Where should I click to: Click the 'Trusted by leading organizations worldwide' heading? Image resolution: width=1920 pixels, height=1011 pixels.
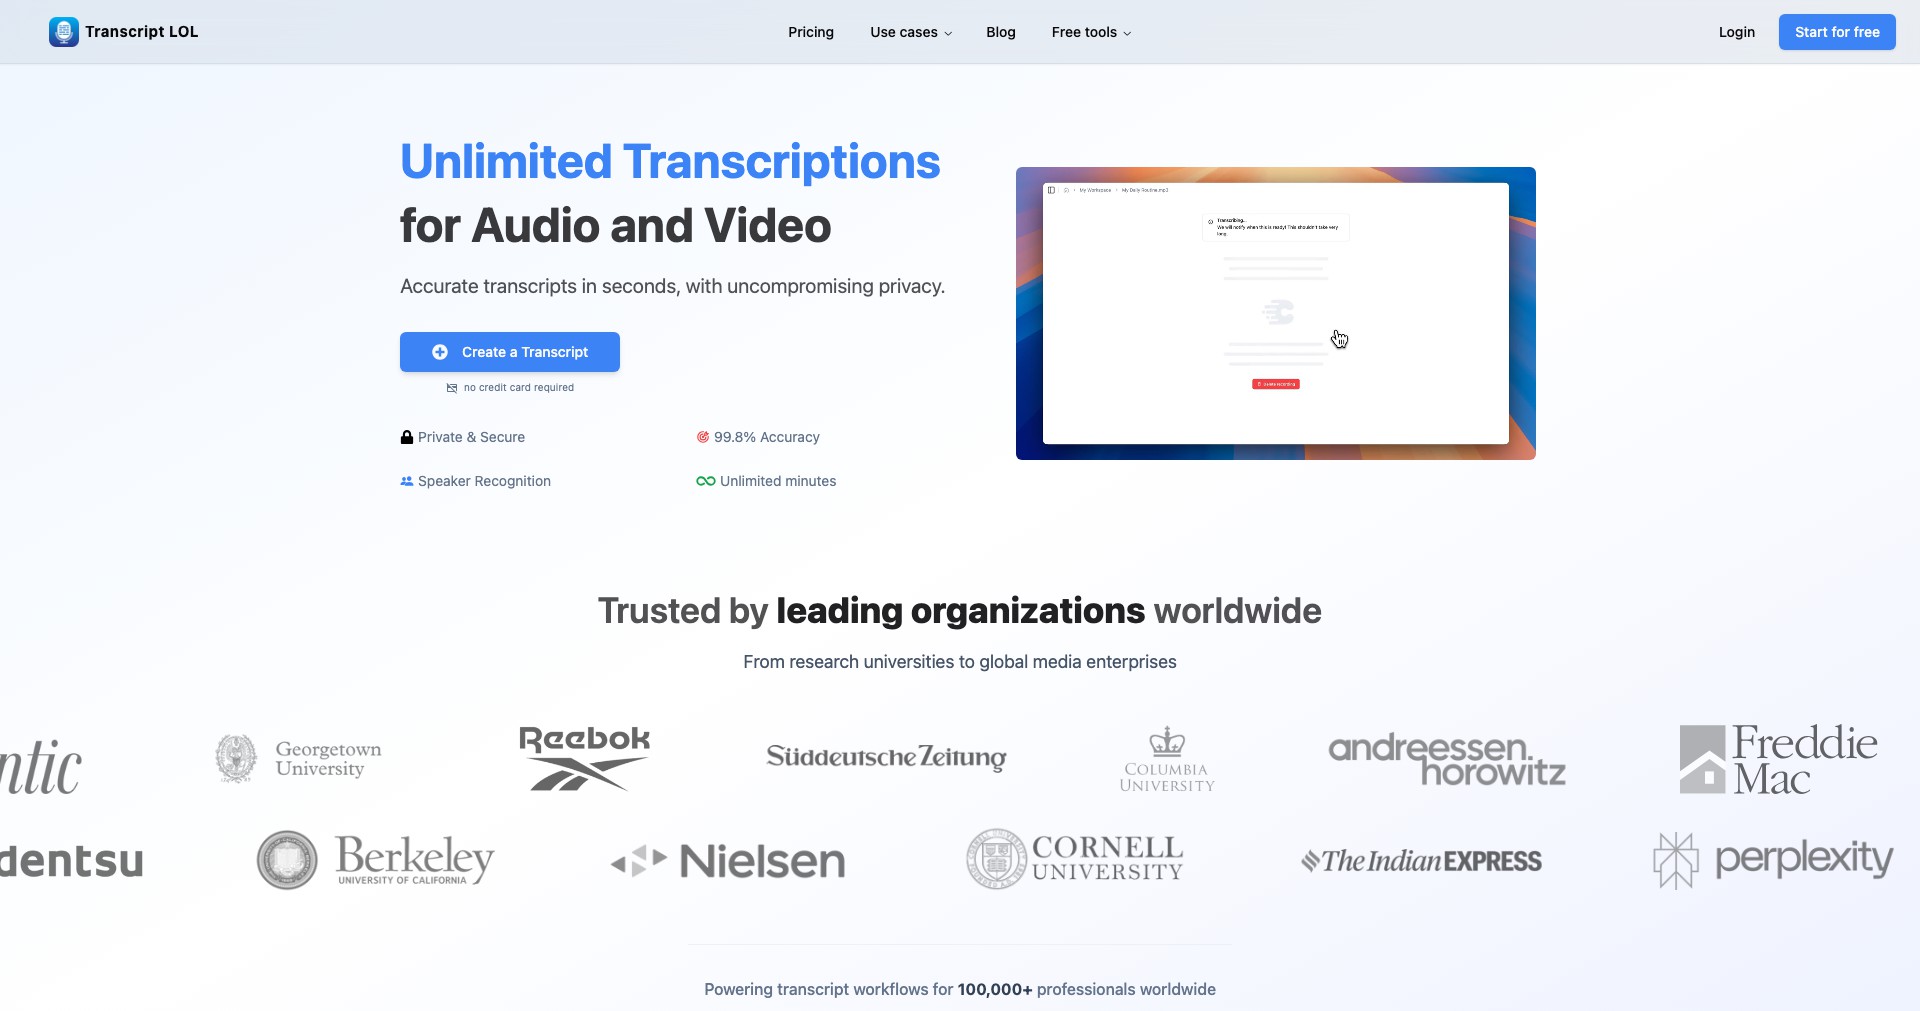tap(960, 611)
